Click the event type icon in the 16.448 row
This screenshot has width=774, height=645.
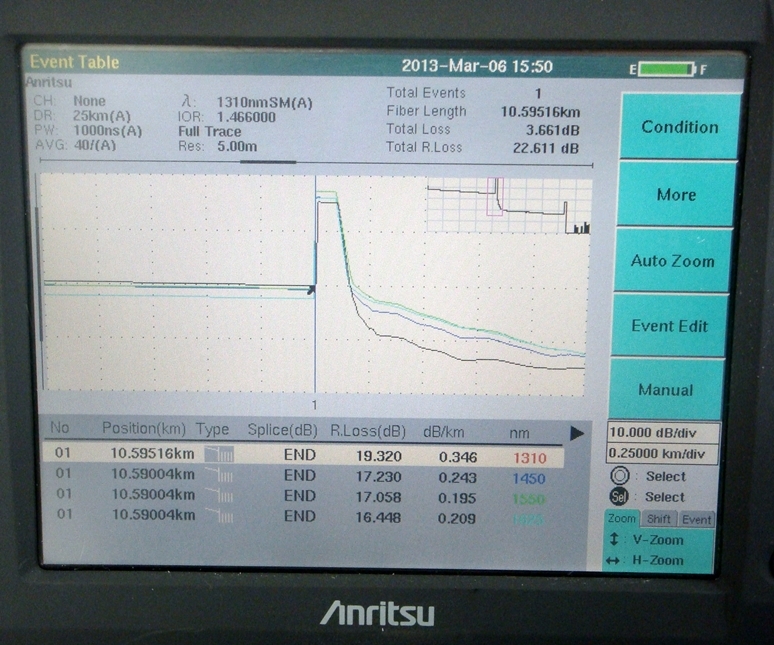(x=219, y=516)
